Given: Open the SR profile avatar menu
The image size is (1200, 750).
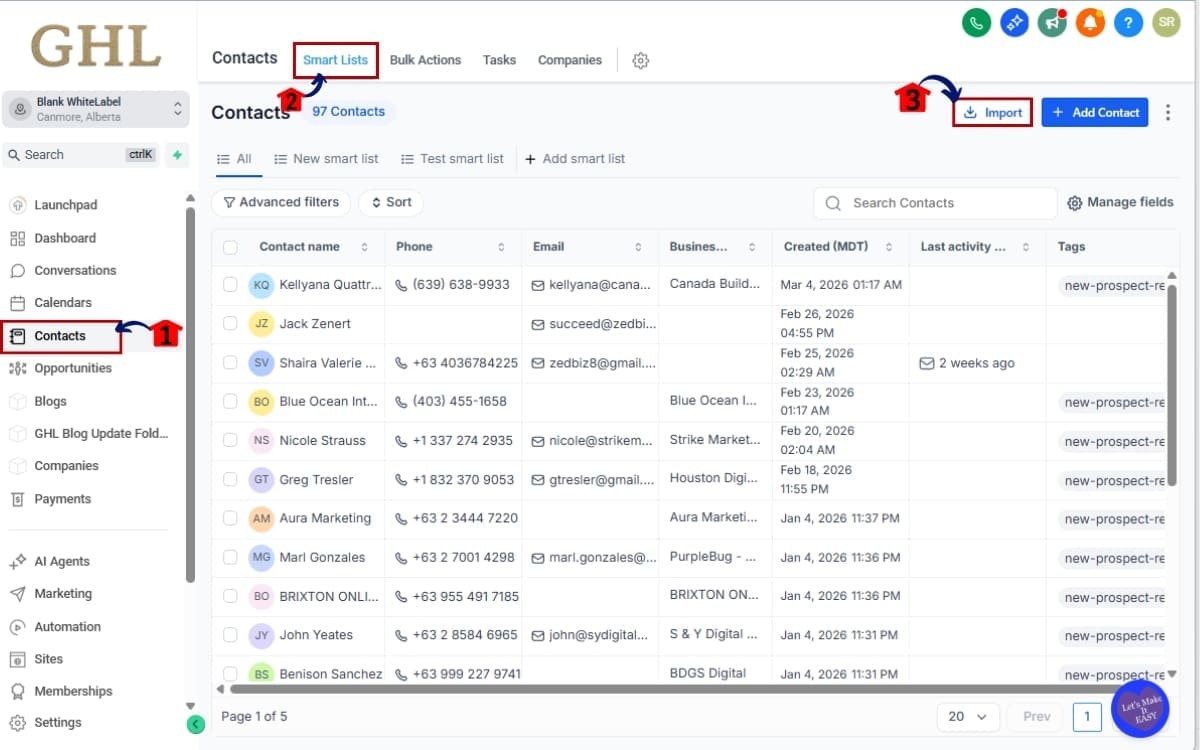Looking at the screenshot, I should pyautogui.click(x=1166, y=21).
